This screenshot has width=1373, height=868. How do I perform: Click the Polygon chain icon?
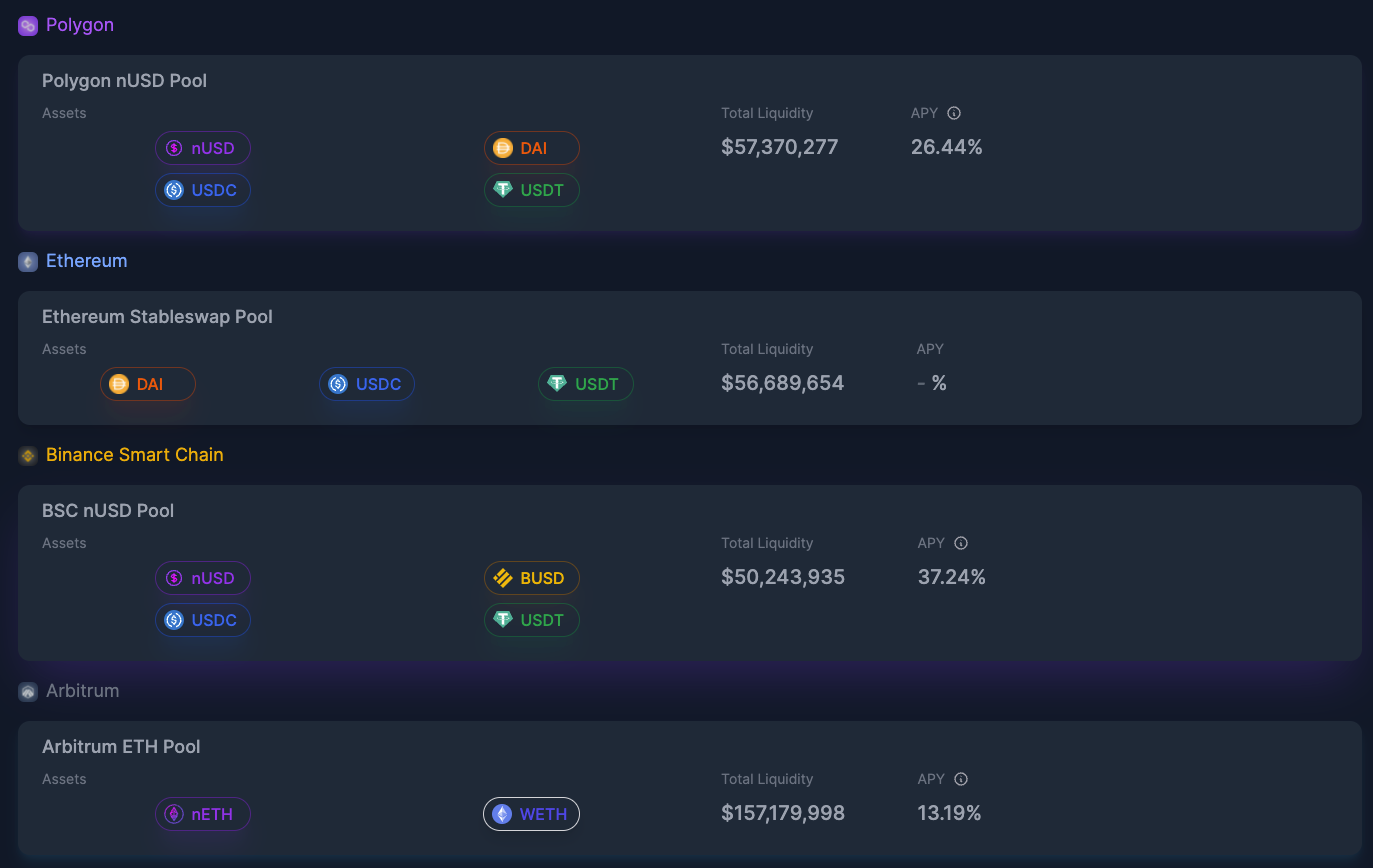tap(26, 24)
